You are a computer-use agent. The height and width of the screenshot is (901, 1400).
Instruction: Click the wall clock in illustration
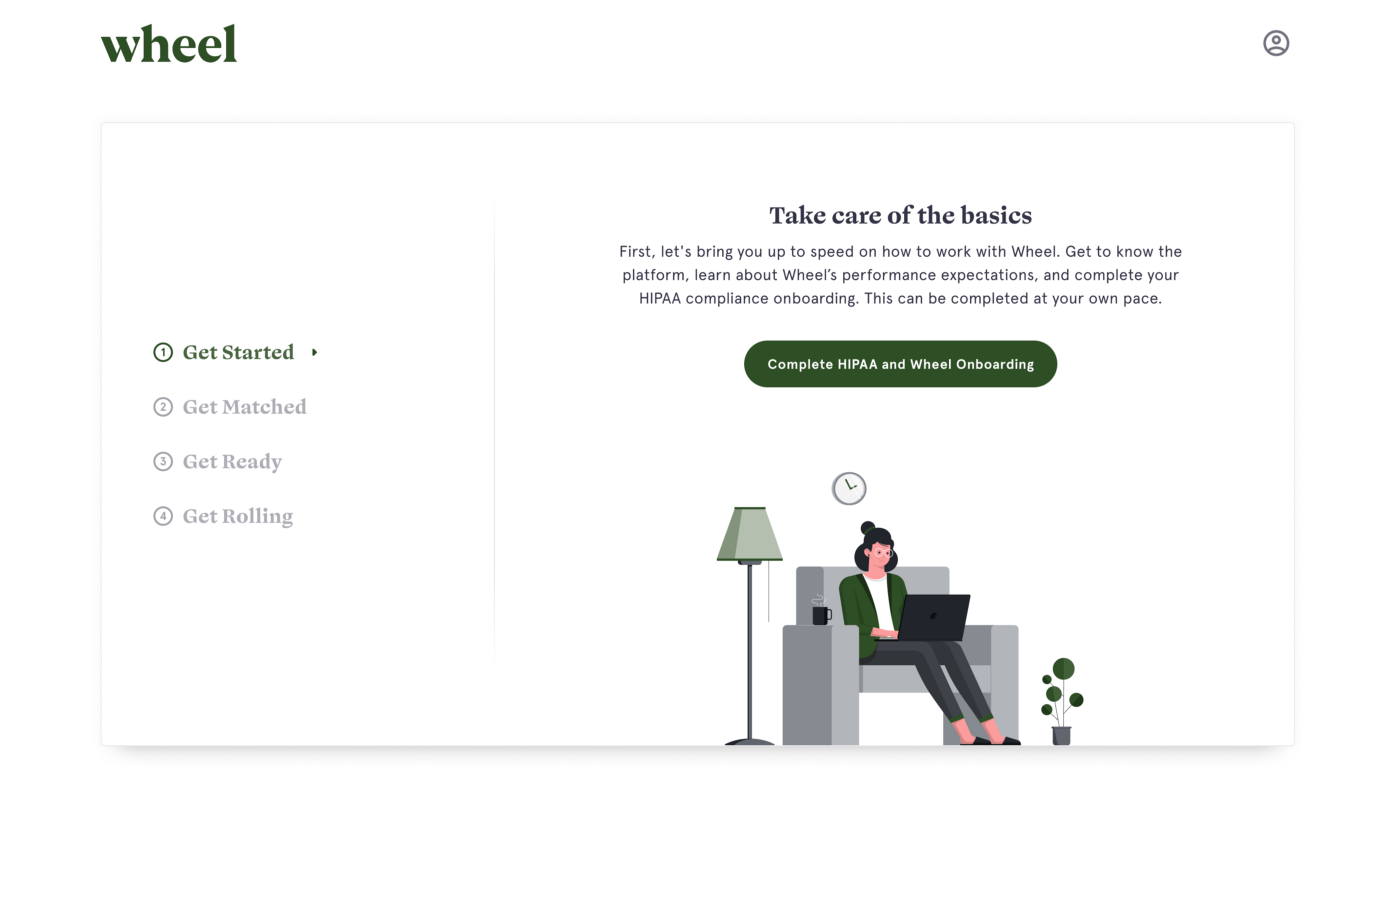tap(849, 488)
